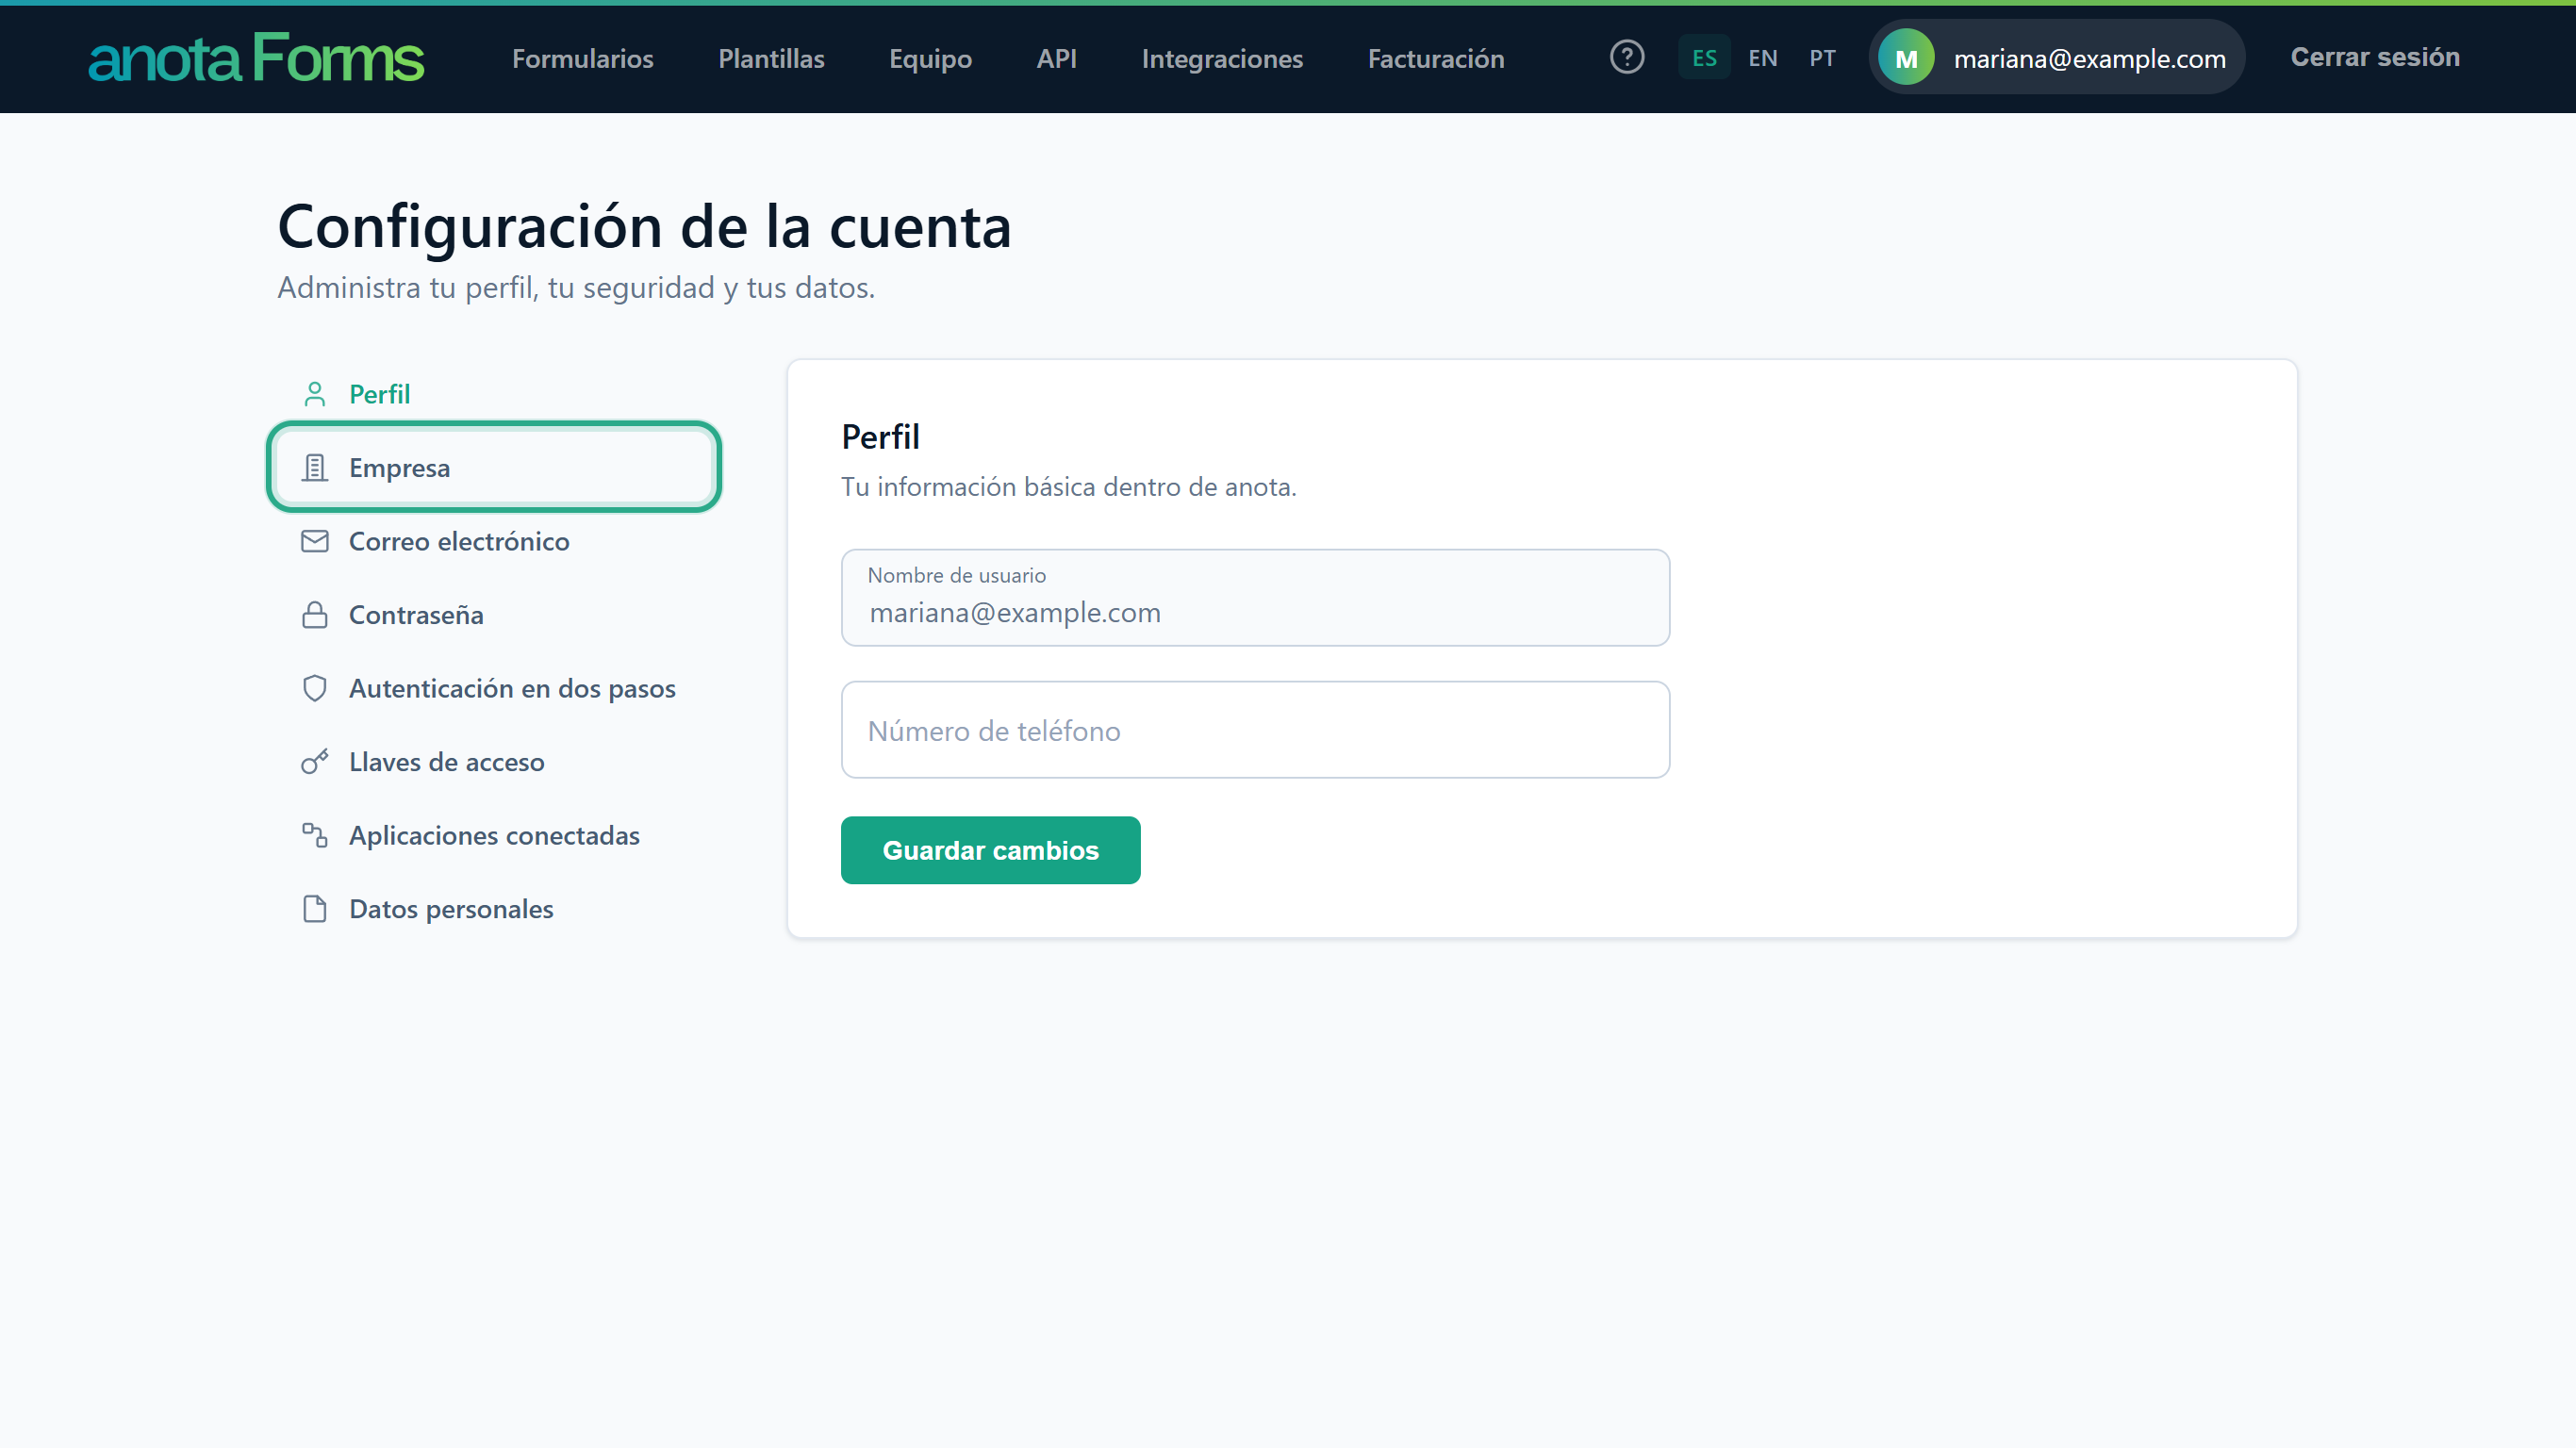Screen dimensions: 2576x1448
Task: Click the Contraseña padlock icon
Action: click(315, 614)
